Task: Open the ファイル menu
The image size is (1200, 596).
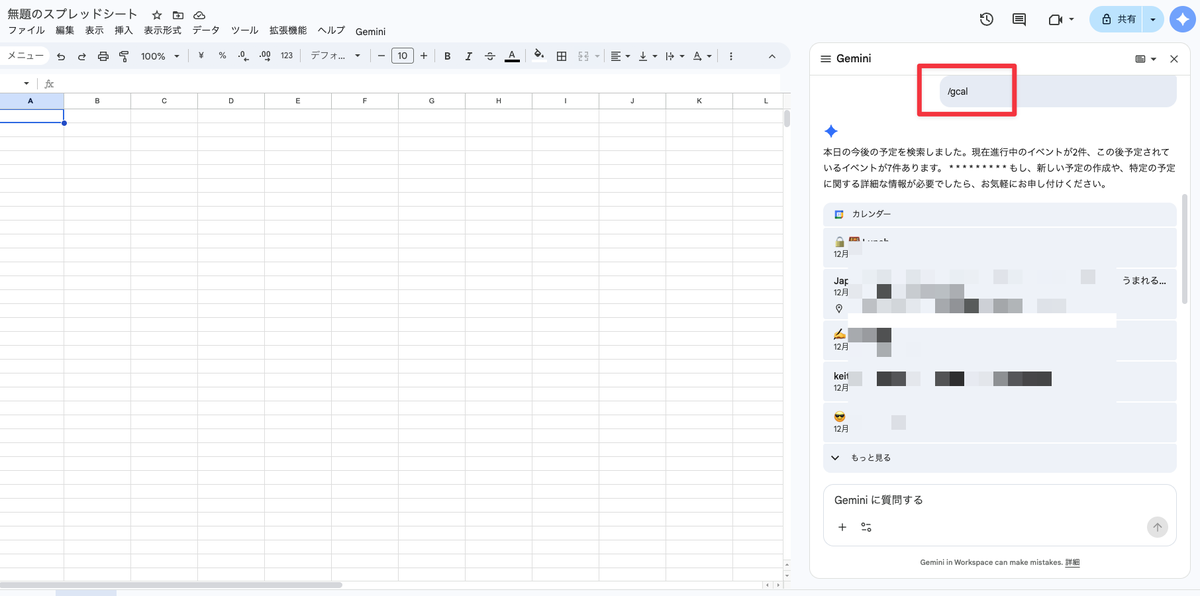Action: pos(26,31)
